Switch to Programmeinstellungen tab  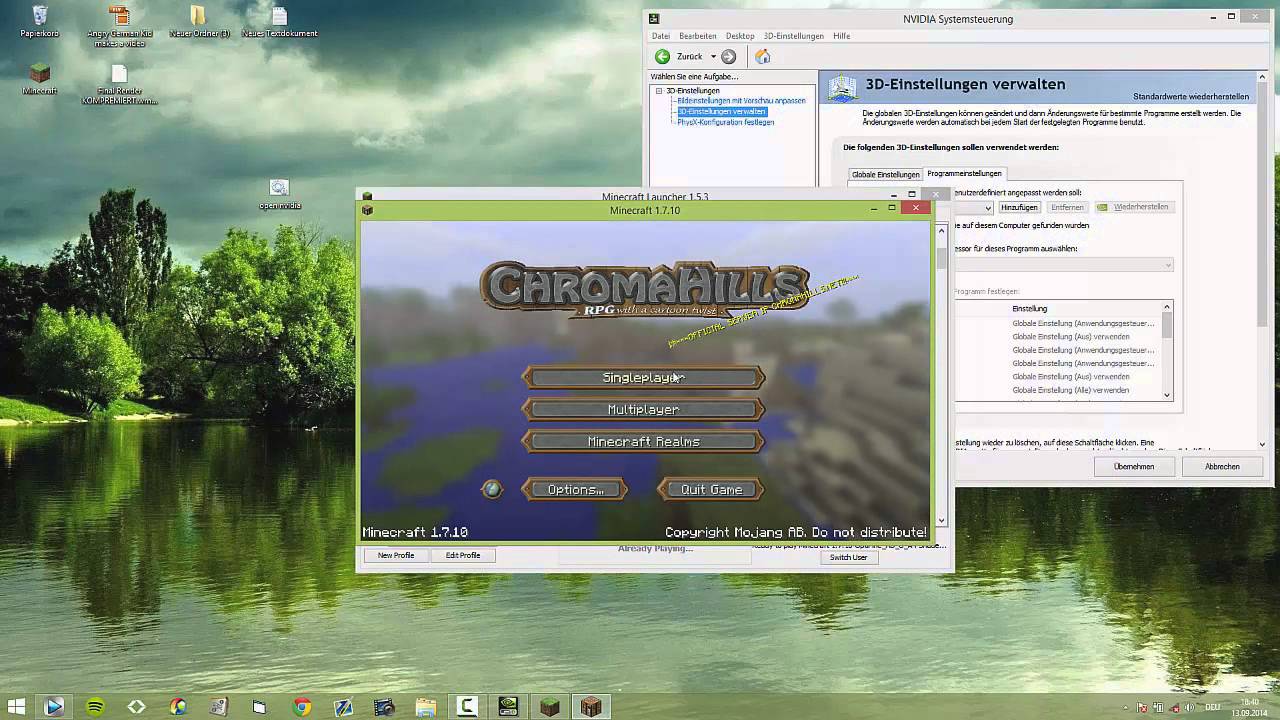964,173
